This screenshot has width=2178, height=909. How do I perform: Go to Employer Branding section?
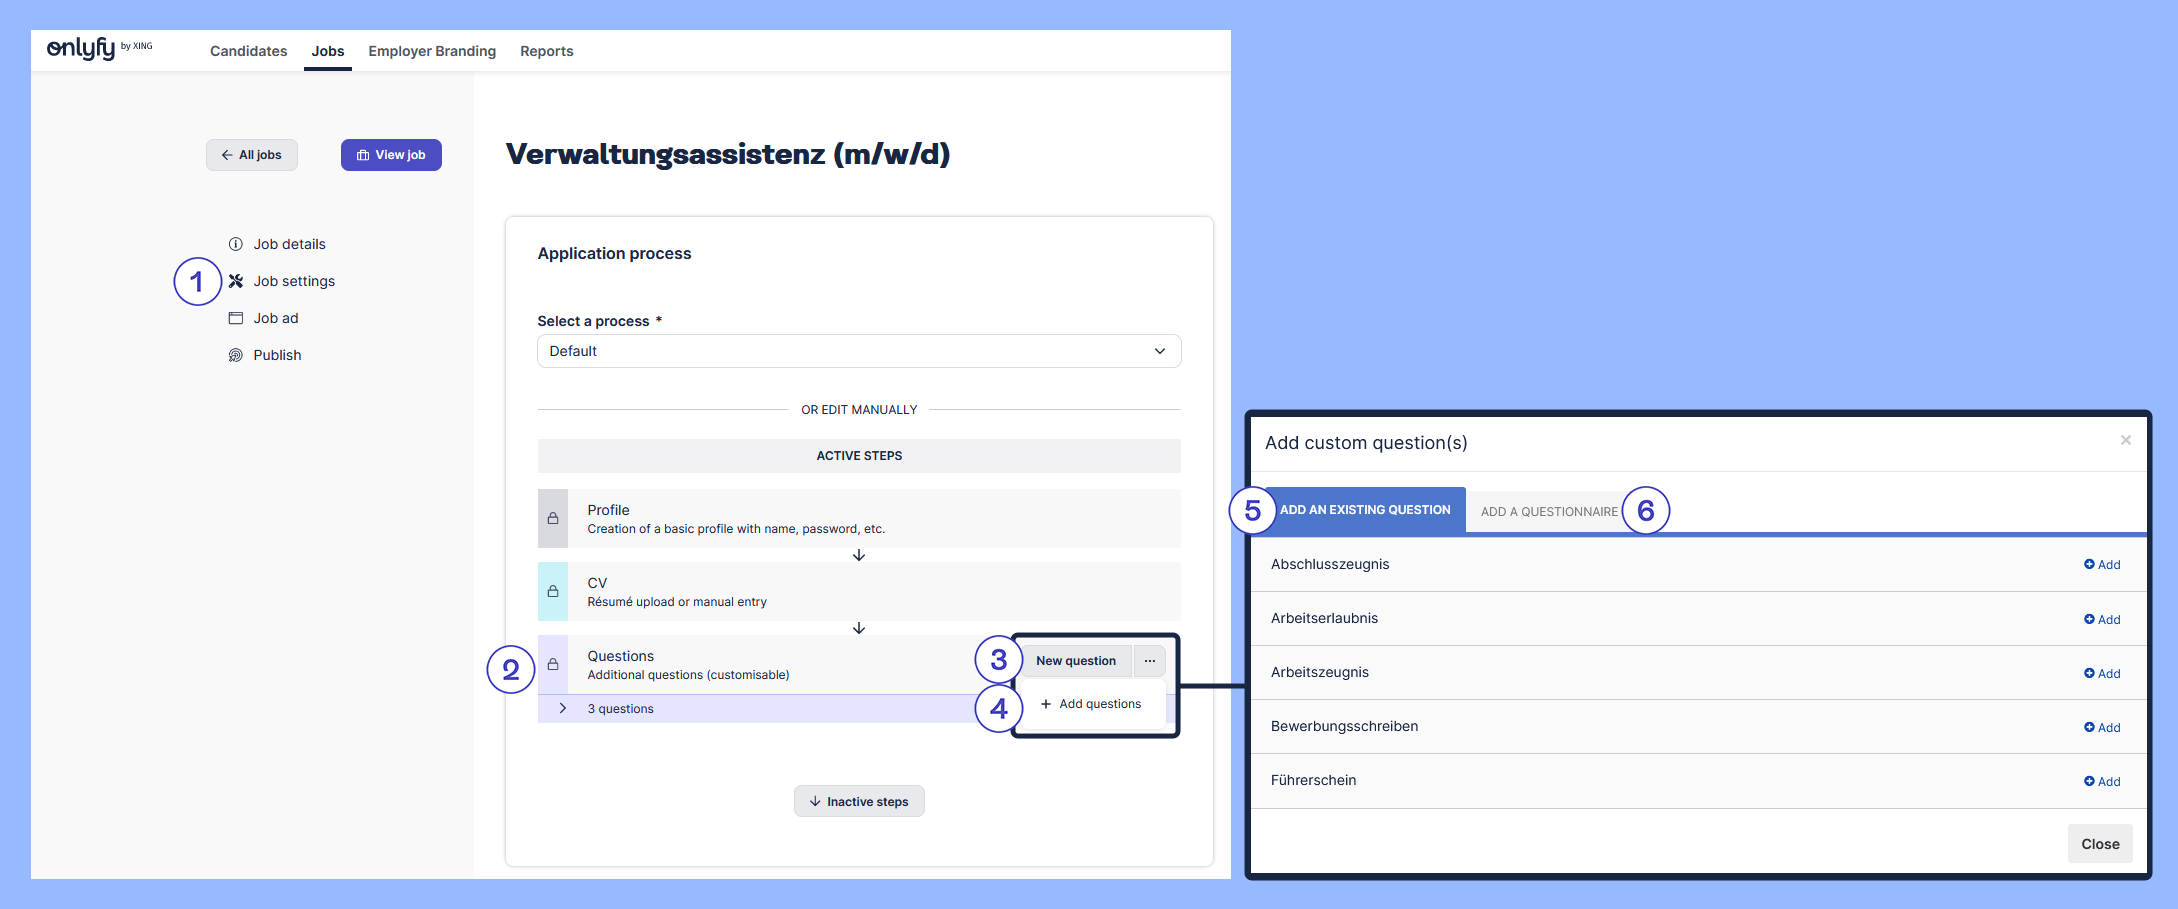[432, 51]
